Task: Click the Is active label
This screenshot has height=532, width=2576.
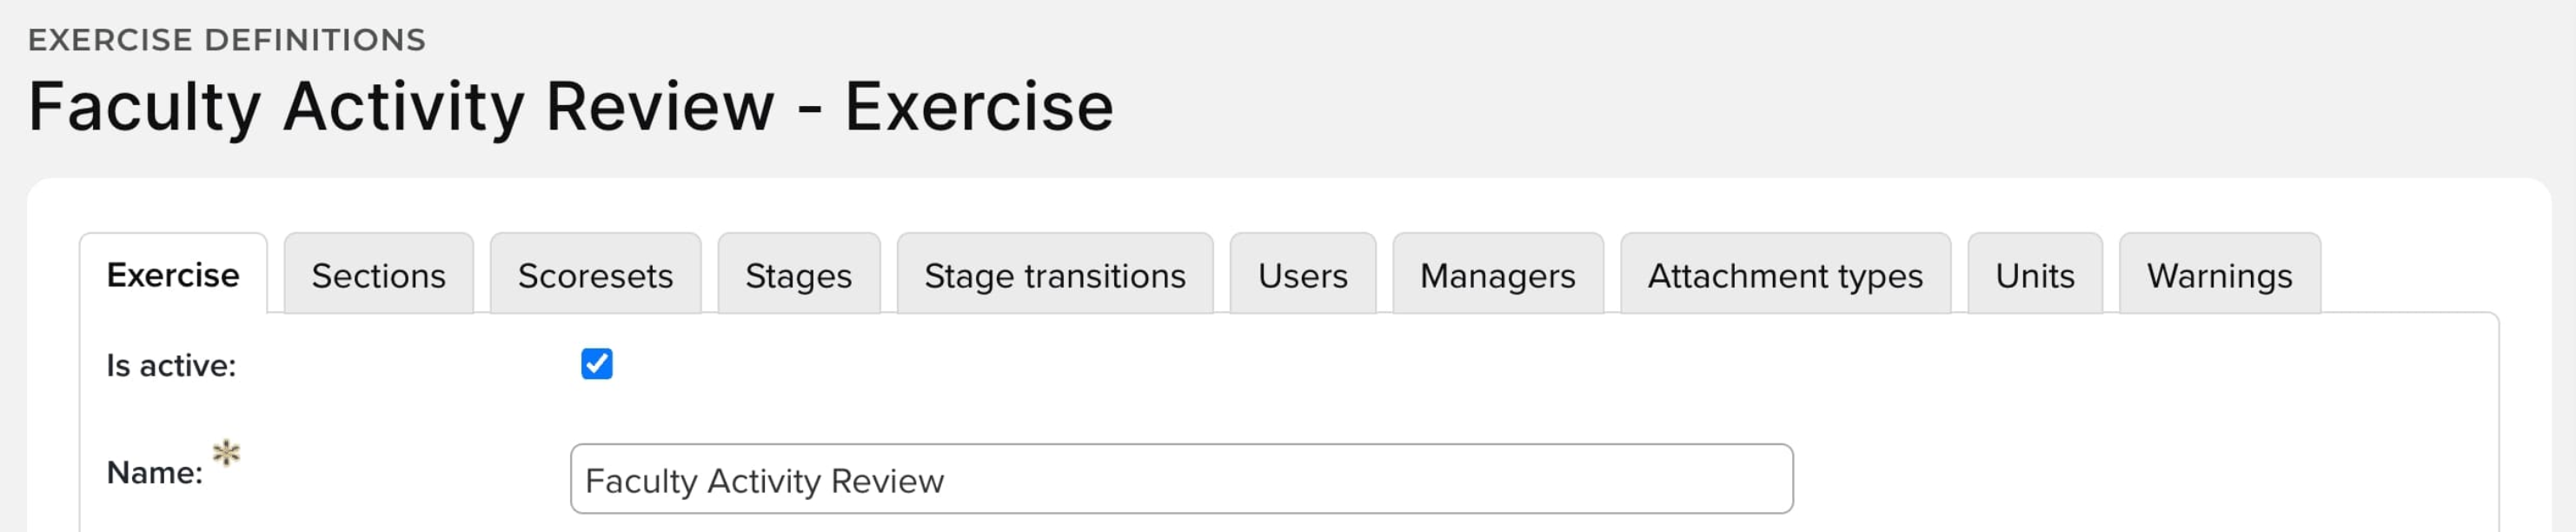Action: tap(171, 366)
